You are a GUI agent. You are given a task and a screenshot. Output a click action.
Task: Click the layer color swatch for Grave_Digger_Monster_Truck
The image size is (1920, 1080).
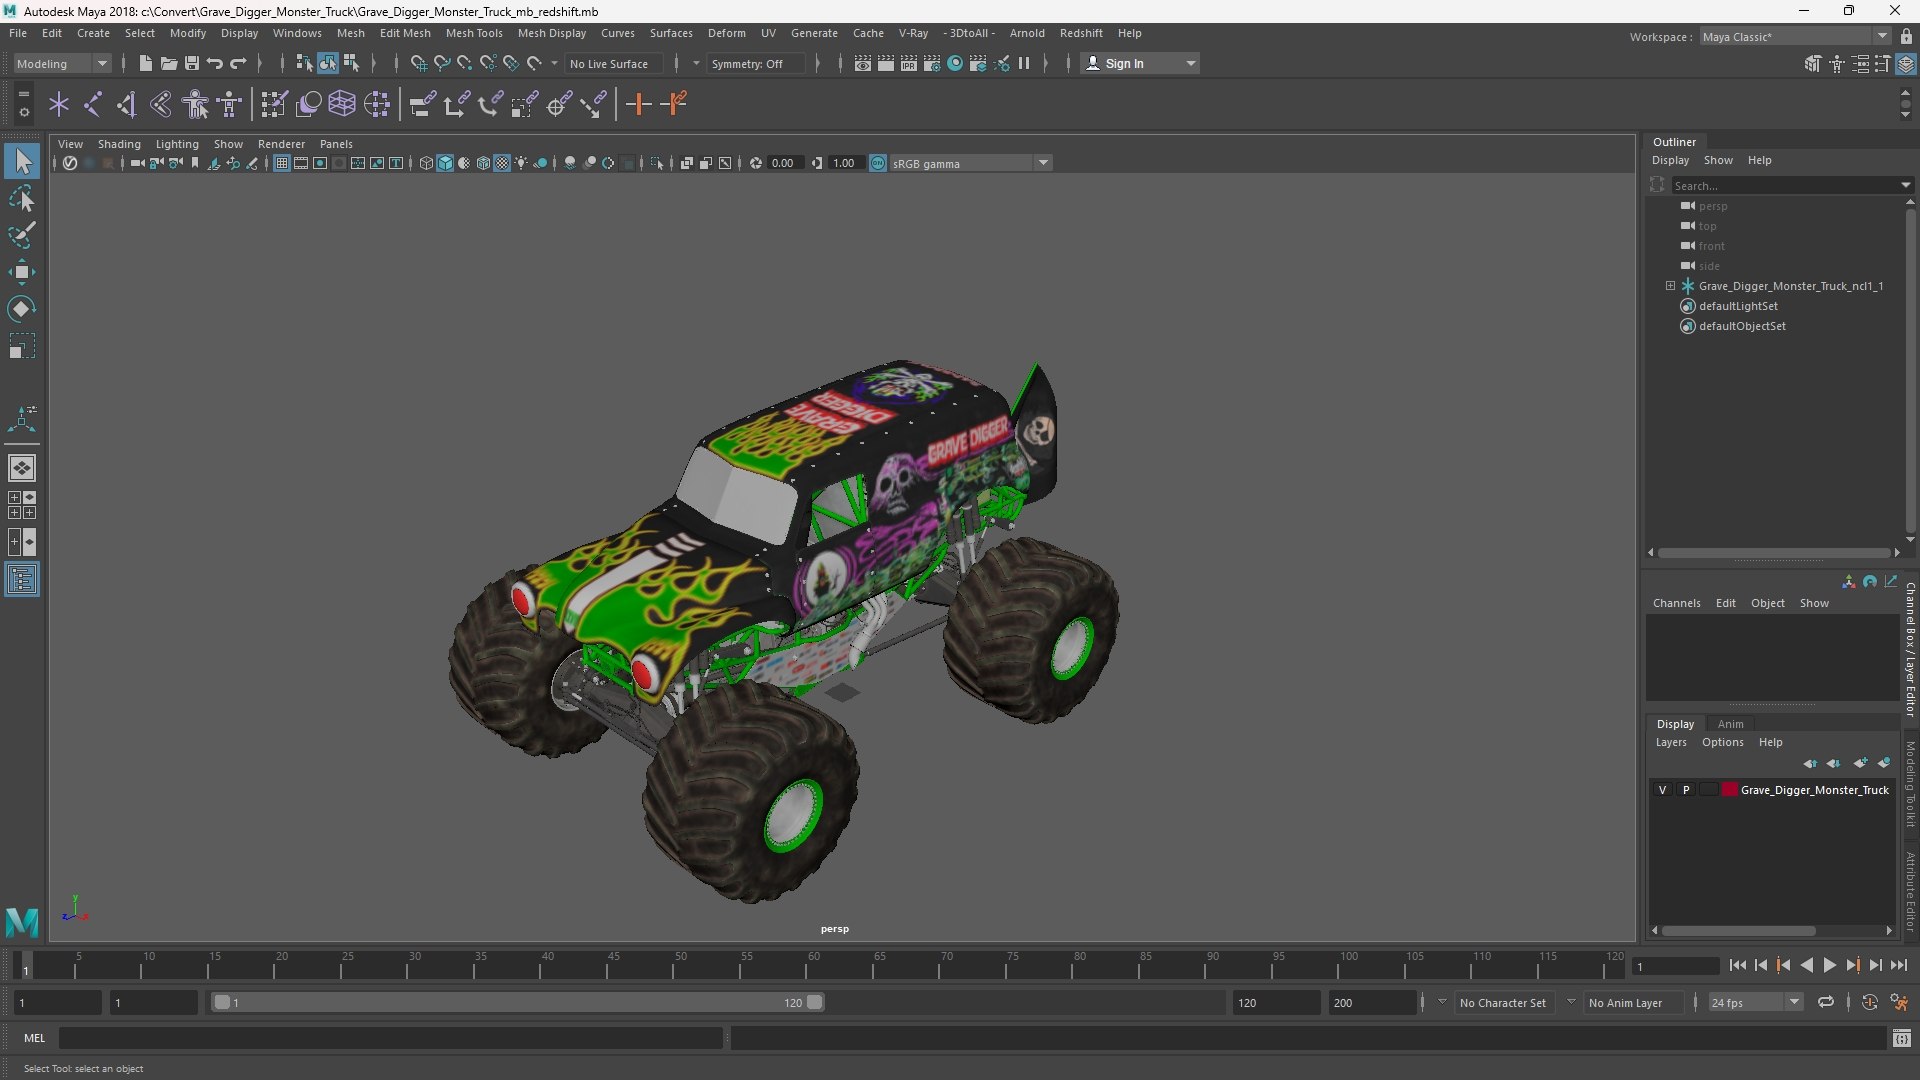1729,790
